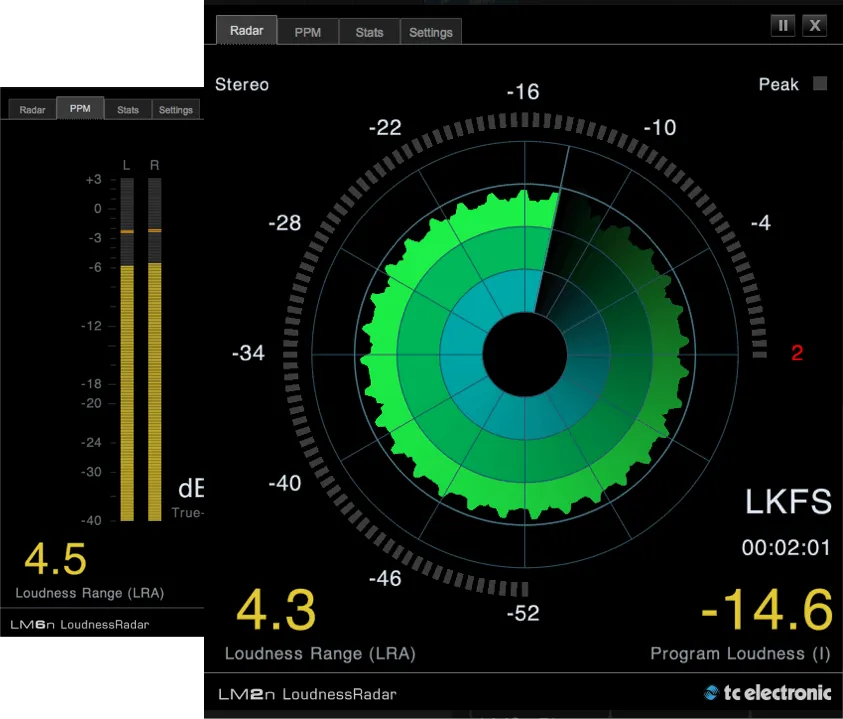Click the Stereo channel mode indicator
Screen dimensions: 843x719
[241, 85]
